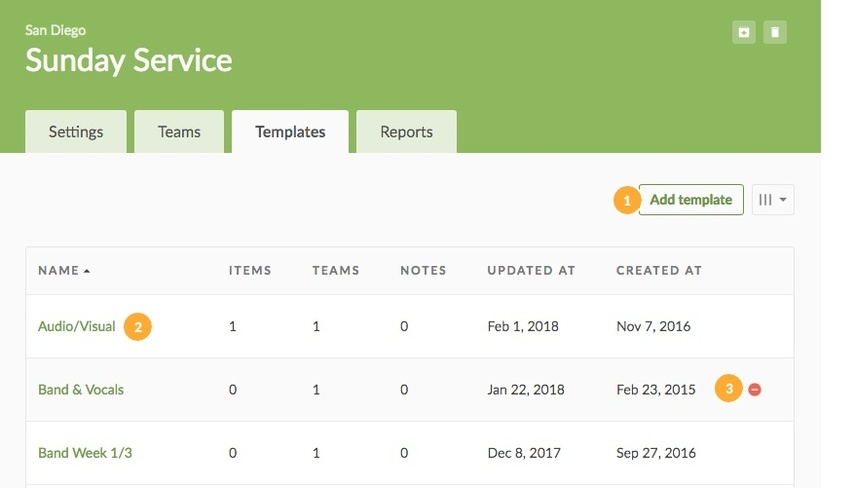
Task: Switch to the Settings tab
Action: (x=76, y=132)
